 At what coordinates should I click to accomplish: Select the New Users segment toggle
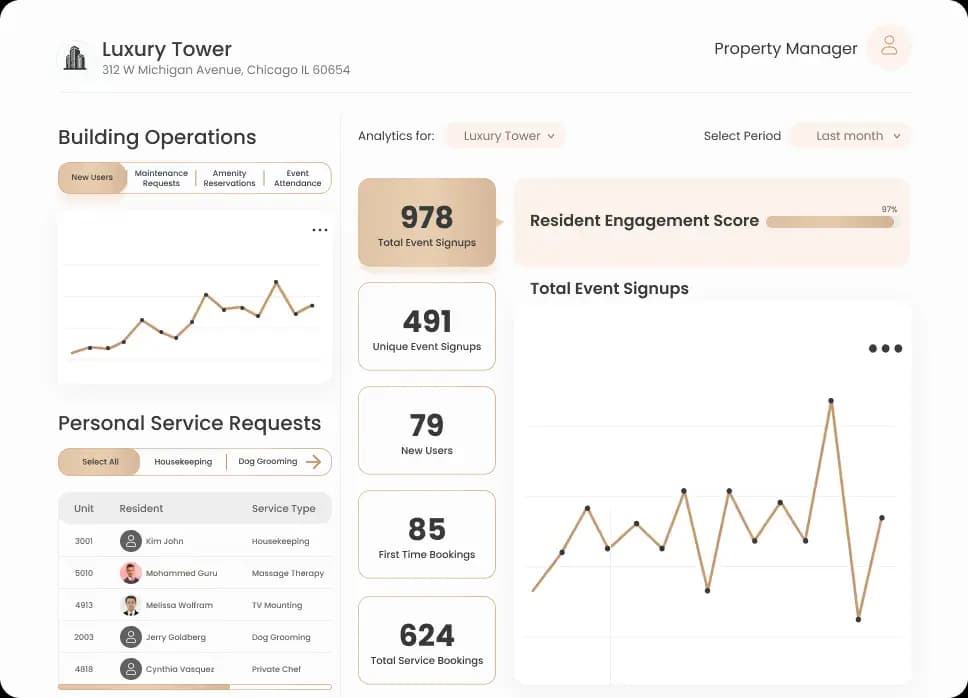pyautogui.click(x=92, y=178)
